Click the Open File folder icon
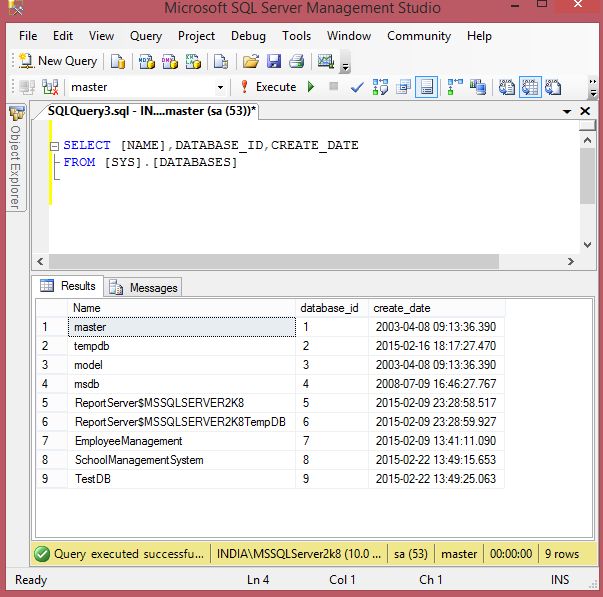The height and width of the screenshot is (597, 603). 251,61
